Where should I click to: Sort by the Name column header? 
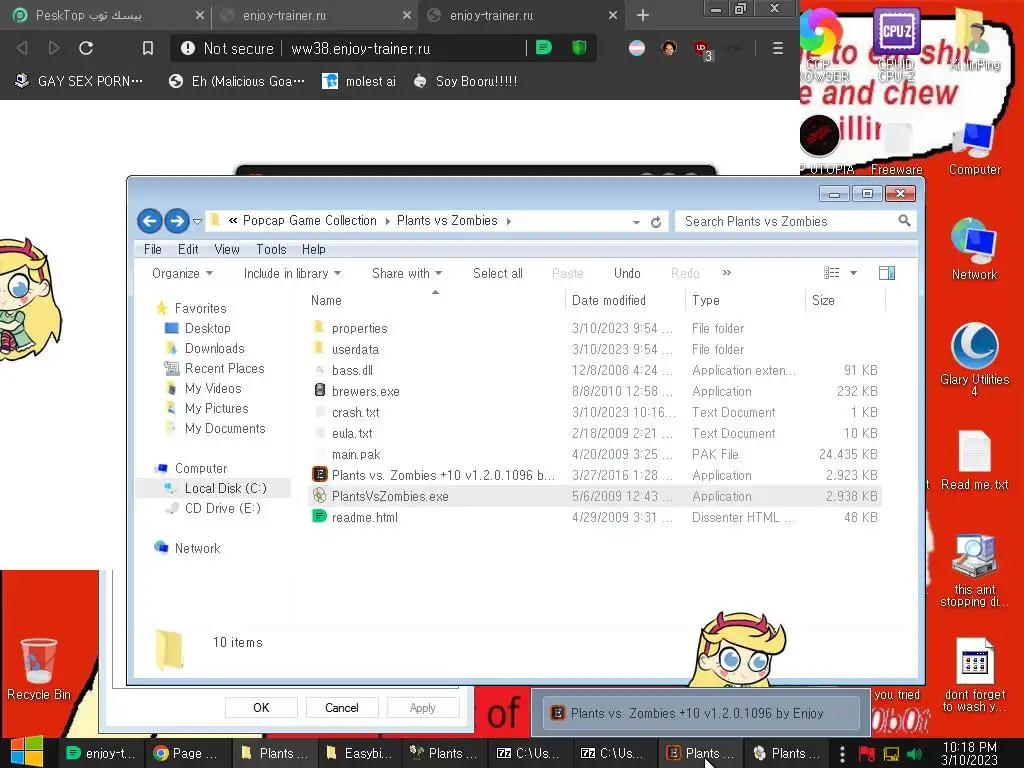coord(326,300)
